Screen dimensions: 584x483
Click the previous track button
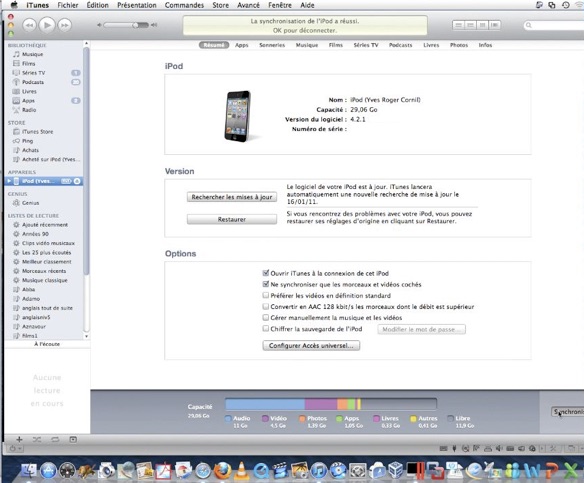(x=29, y=25)
